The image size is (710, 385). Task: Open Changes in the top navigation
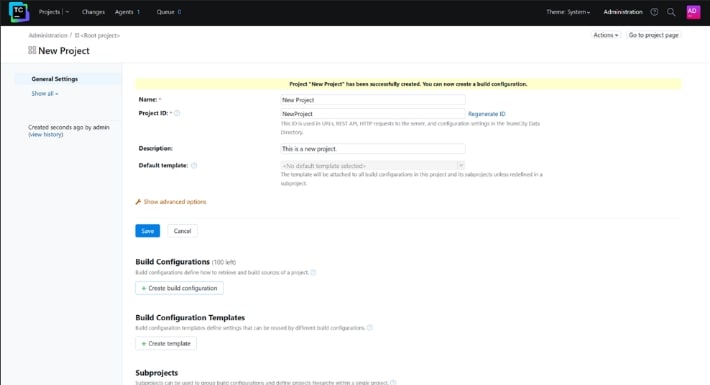[x=93, y=12]
